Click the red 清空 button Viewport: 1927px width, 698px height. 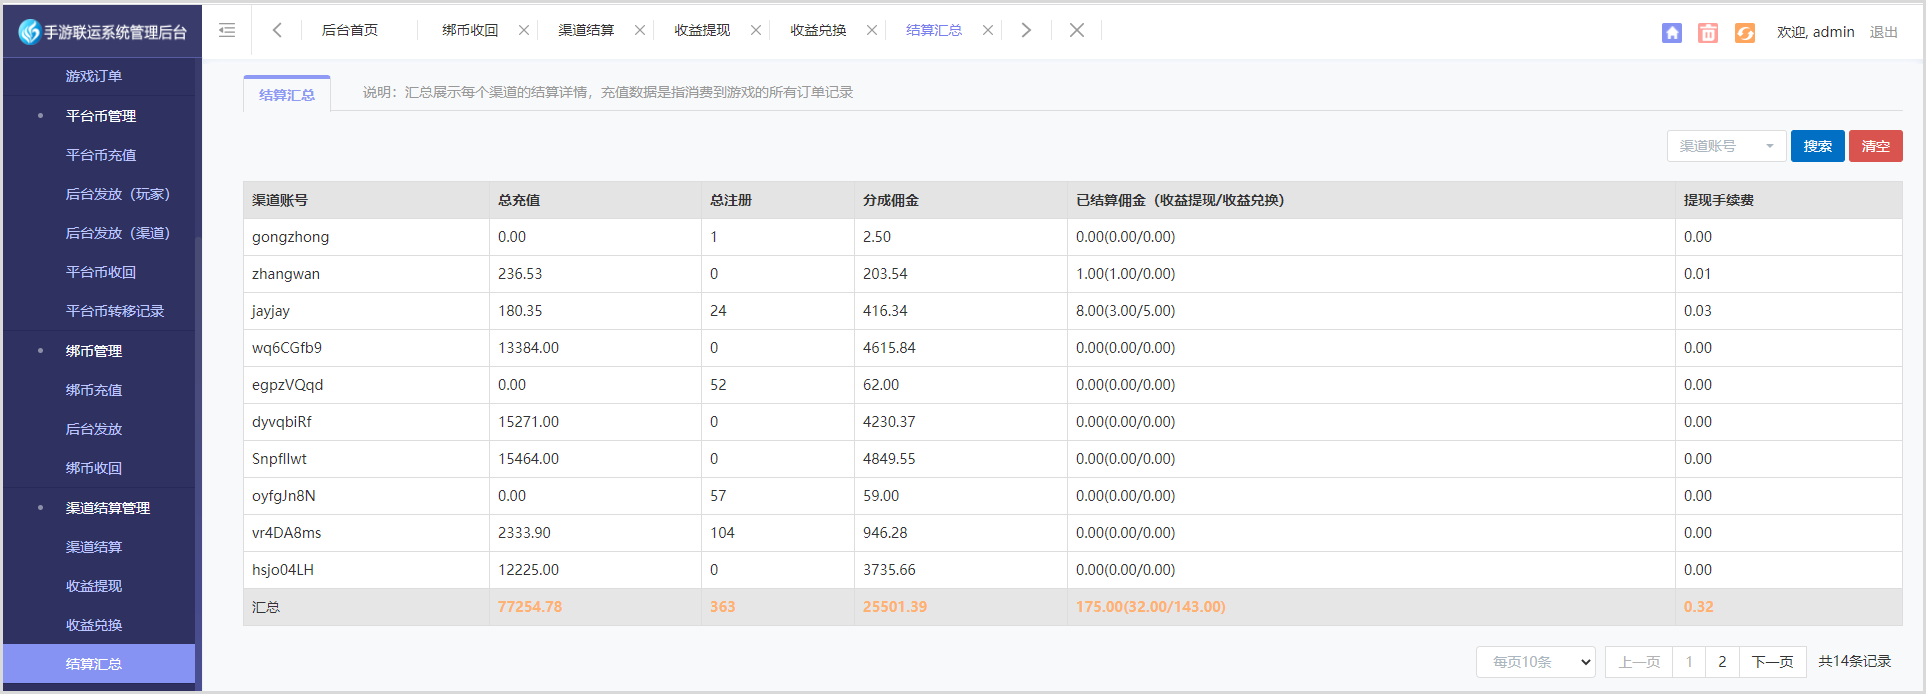pyautogui.click(x=1876, y=146)
